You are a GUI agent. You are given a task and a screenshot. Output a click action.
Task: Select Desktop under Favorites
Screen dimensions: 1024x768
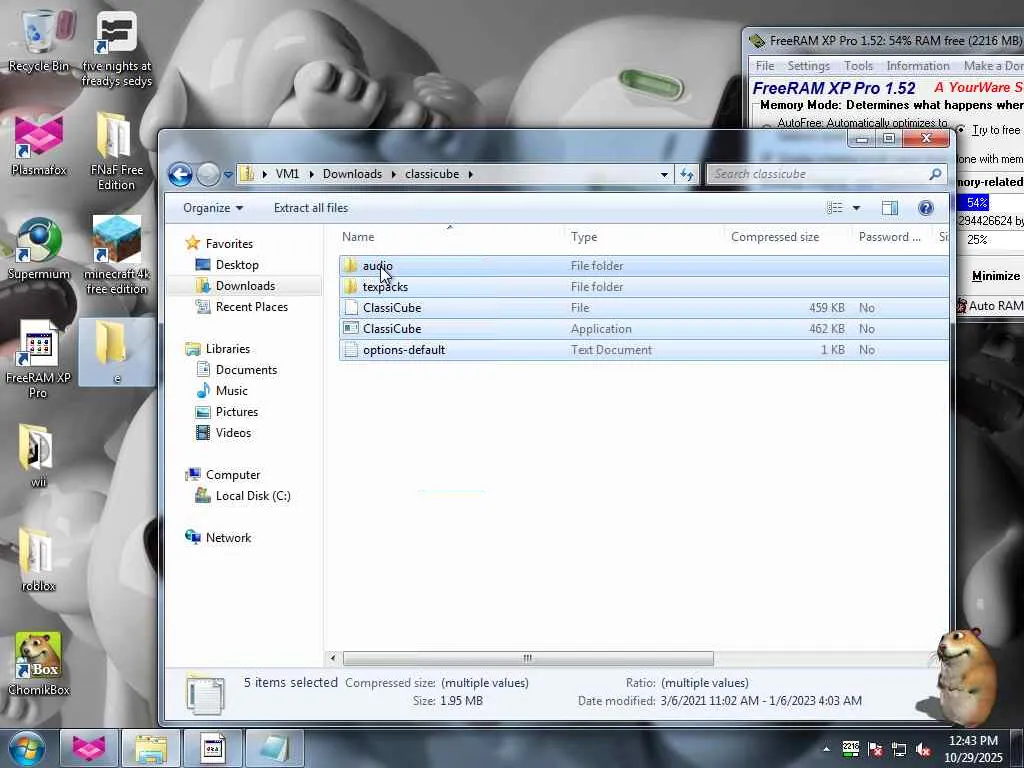(237, 264)
